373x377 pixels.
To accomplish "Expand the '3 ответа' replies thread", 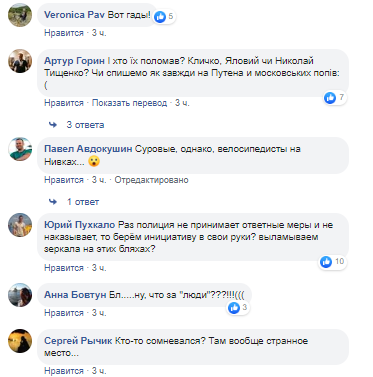I will (x=85, y=125).
